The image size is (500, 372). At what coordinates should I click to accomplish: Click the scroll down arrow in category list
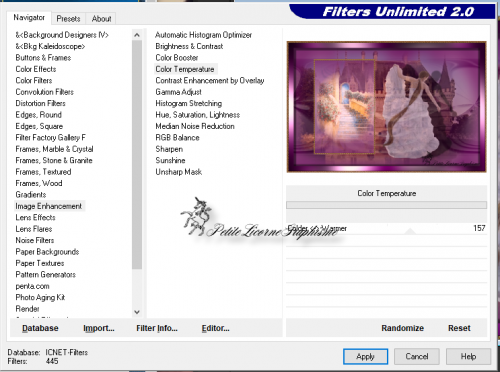coord(137,312)
